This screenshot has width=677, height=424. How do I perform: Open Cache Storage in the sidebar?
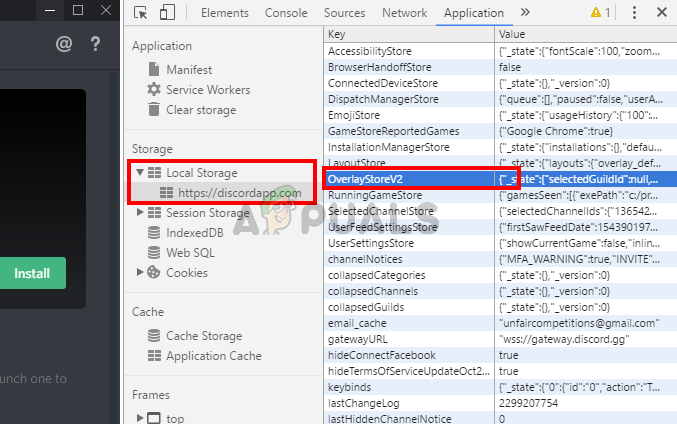click(x=204, y=335)
